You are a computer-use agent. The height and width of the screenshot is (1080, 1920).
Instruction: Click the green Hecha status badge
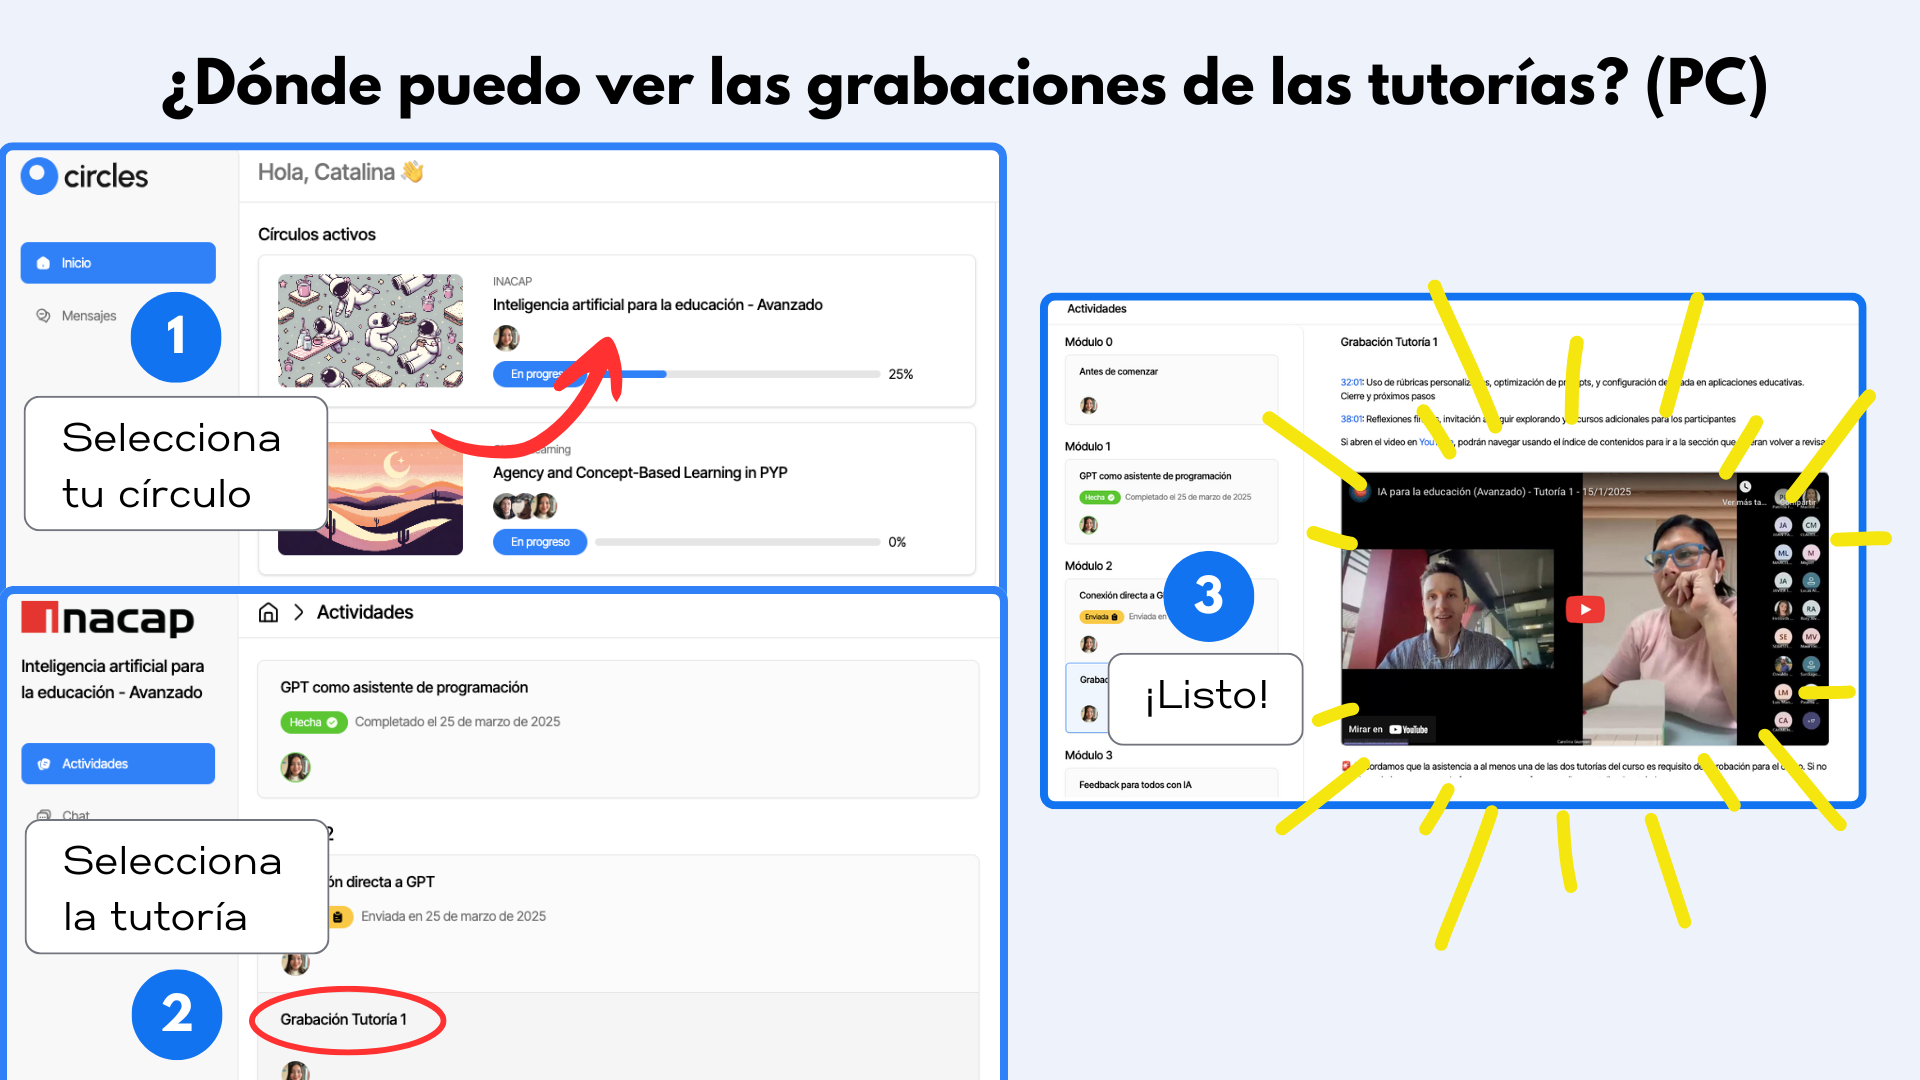coord(313,722)
